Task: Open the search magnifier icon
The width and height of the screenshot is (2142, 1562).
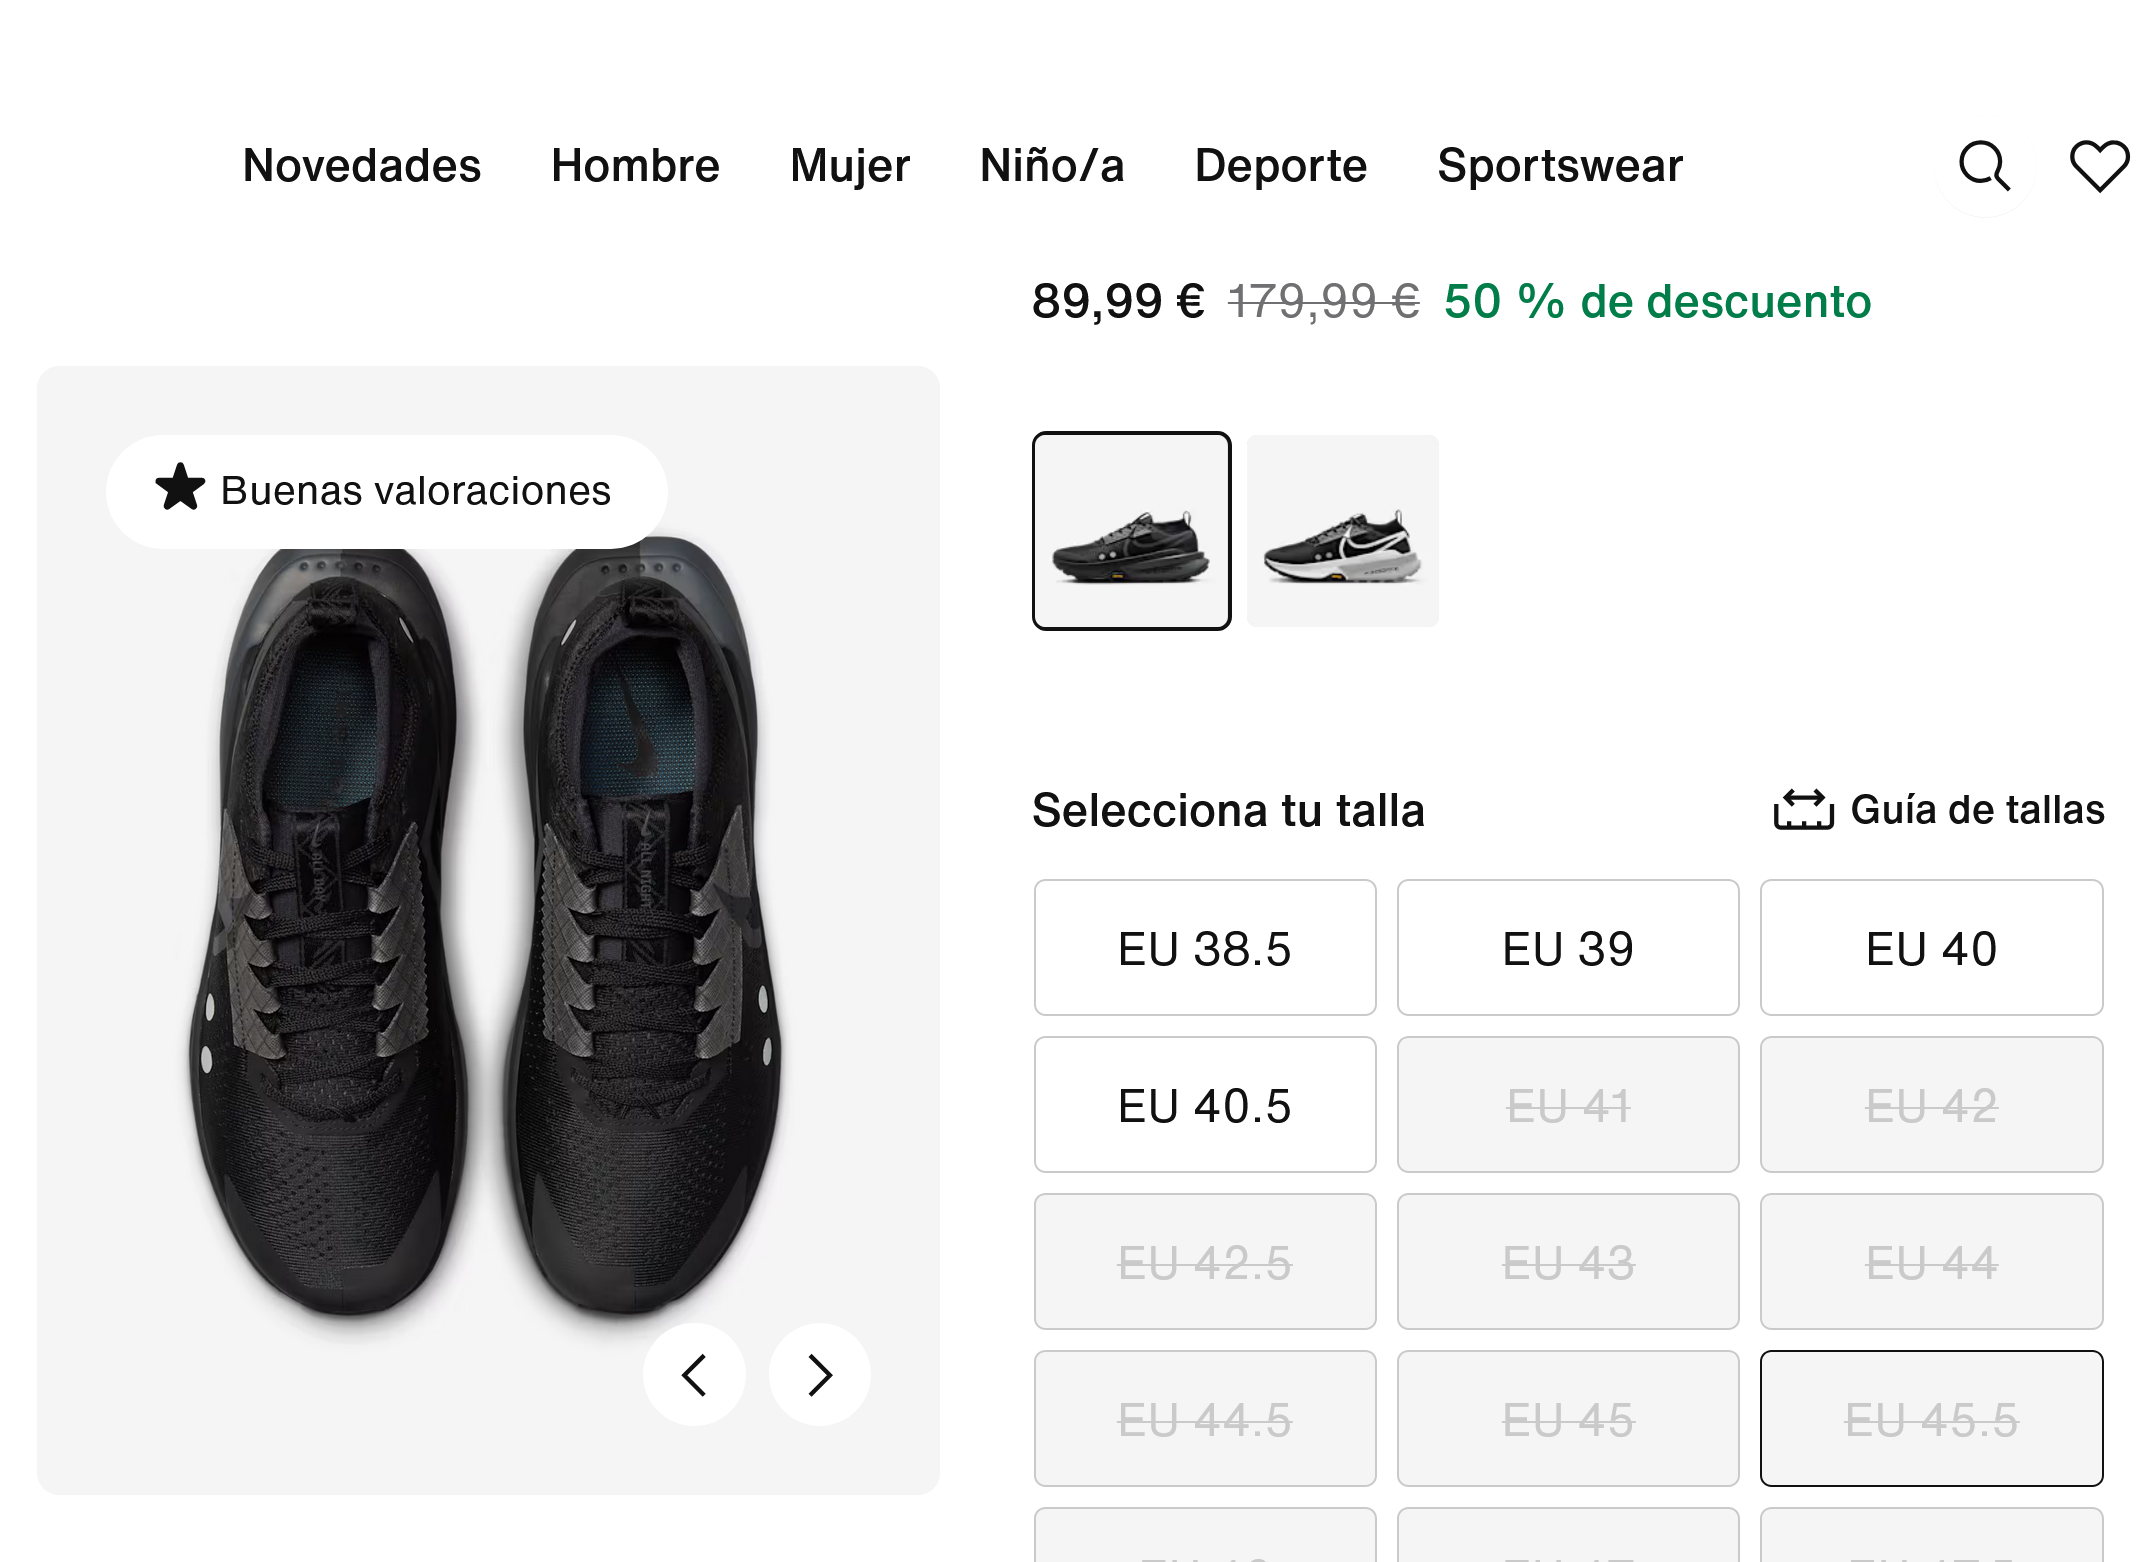Action: click(1984, 166)
